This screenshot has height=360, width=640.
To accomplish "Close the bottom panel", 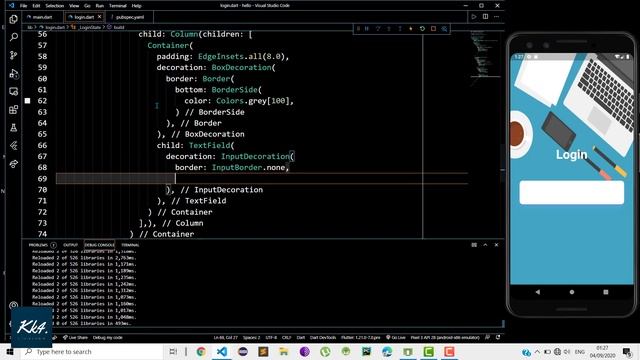I will 496,245.
